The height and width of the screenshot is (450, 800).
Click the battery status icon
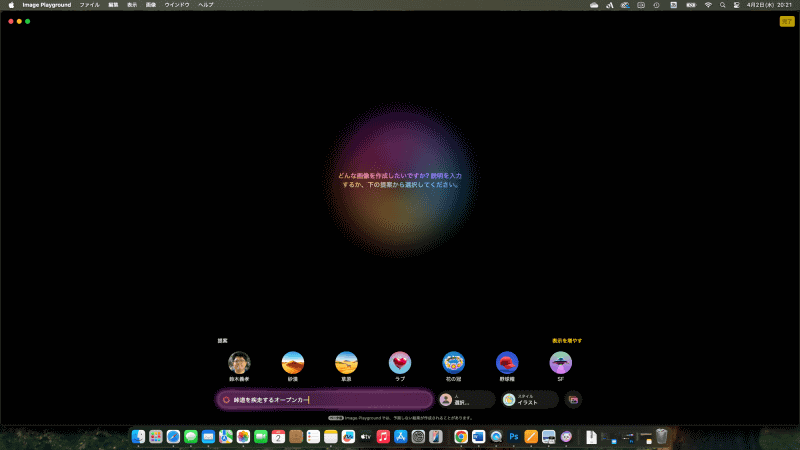pyautogui.click(x=691, y=5)
